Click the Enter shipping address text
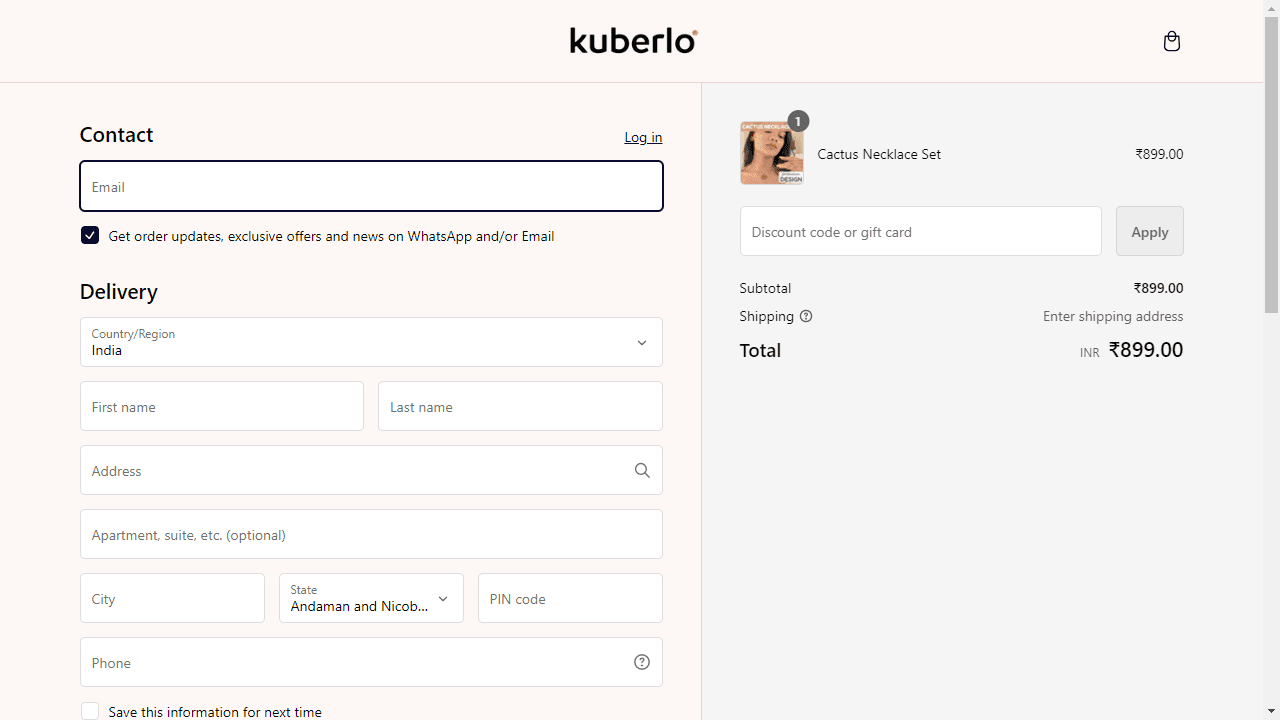 point(1113,316)
